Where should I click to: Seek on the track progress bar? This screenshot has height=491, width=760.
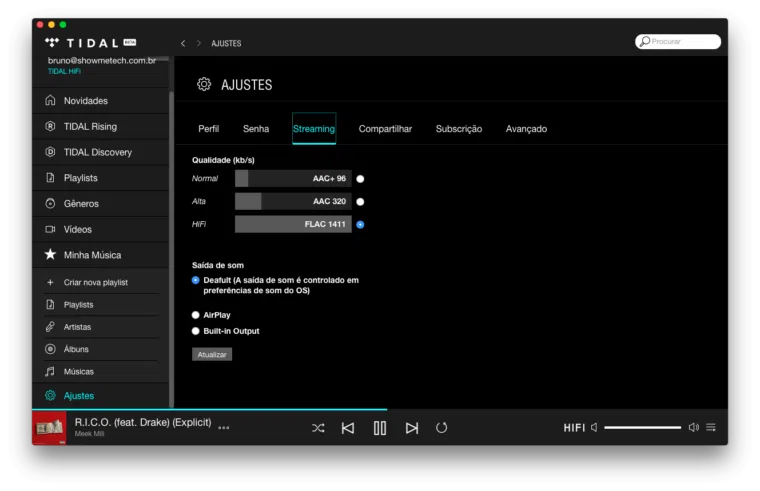click(380, 410)
